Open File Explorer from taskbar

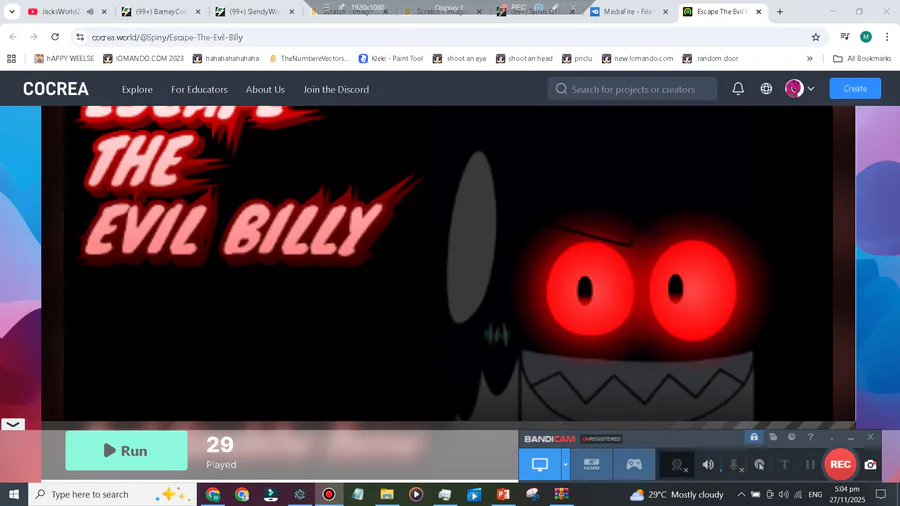[387, 495]
